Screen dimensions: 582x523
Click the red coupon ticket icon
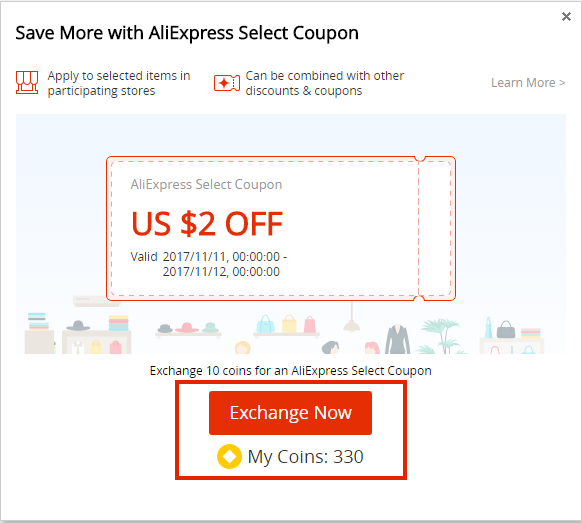point(226,83)
